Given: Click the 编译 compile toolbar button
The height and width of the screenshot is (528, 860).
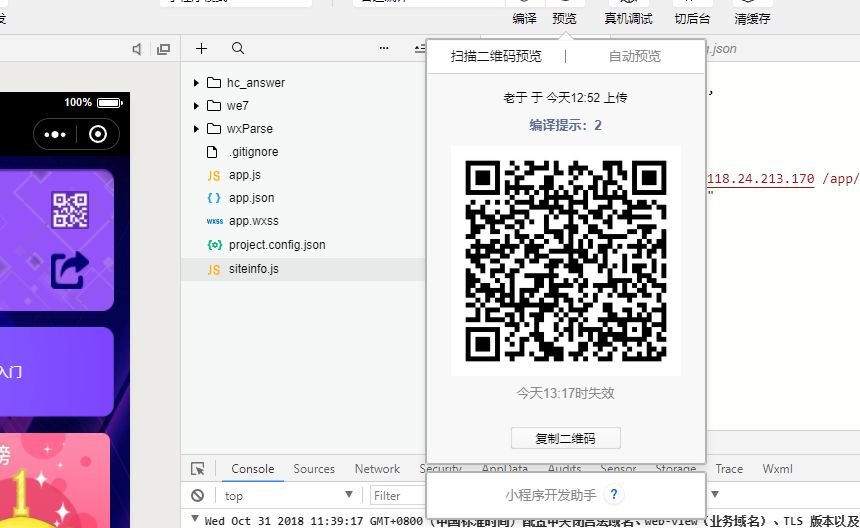Looking at the screenshot, I should pos(524,19).
